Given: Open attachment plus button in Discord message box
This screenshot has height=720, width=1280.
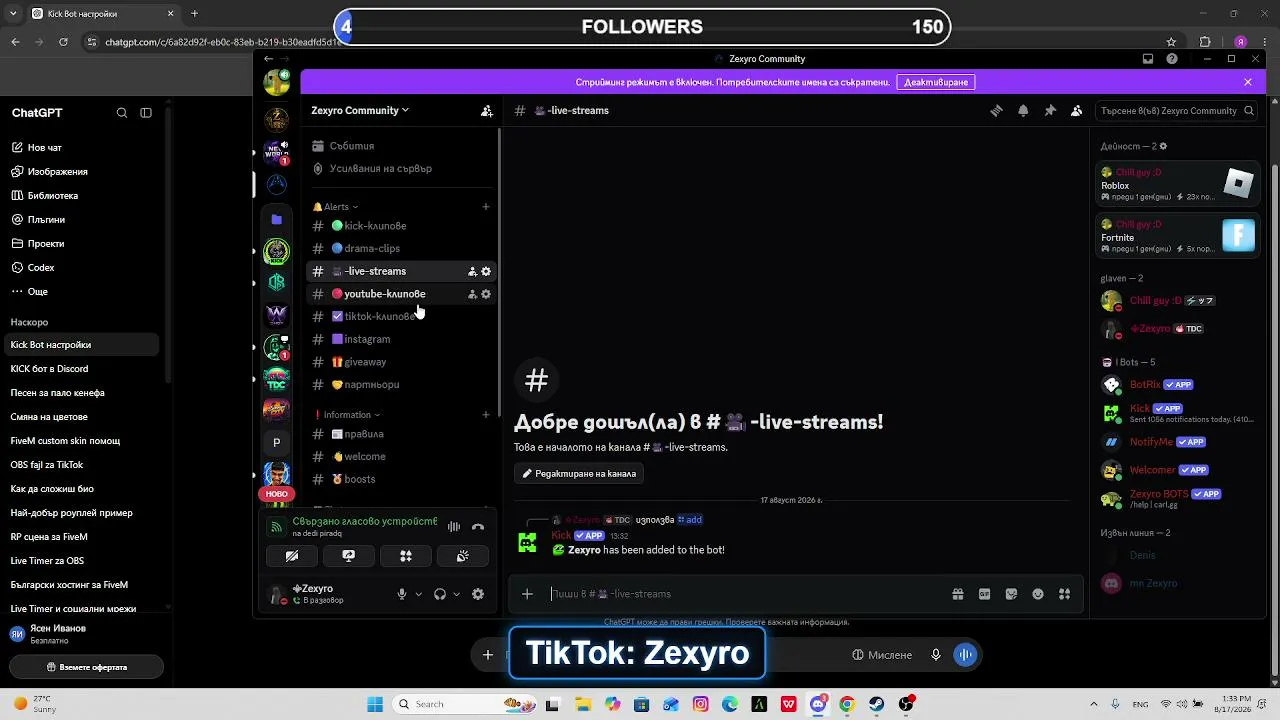Looking at the screenshot, I should tap(527, 594).
